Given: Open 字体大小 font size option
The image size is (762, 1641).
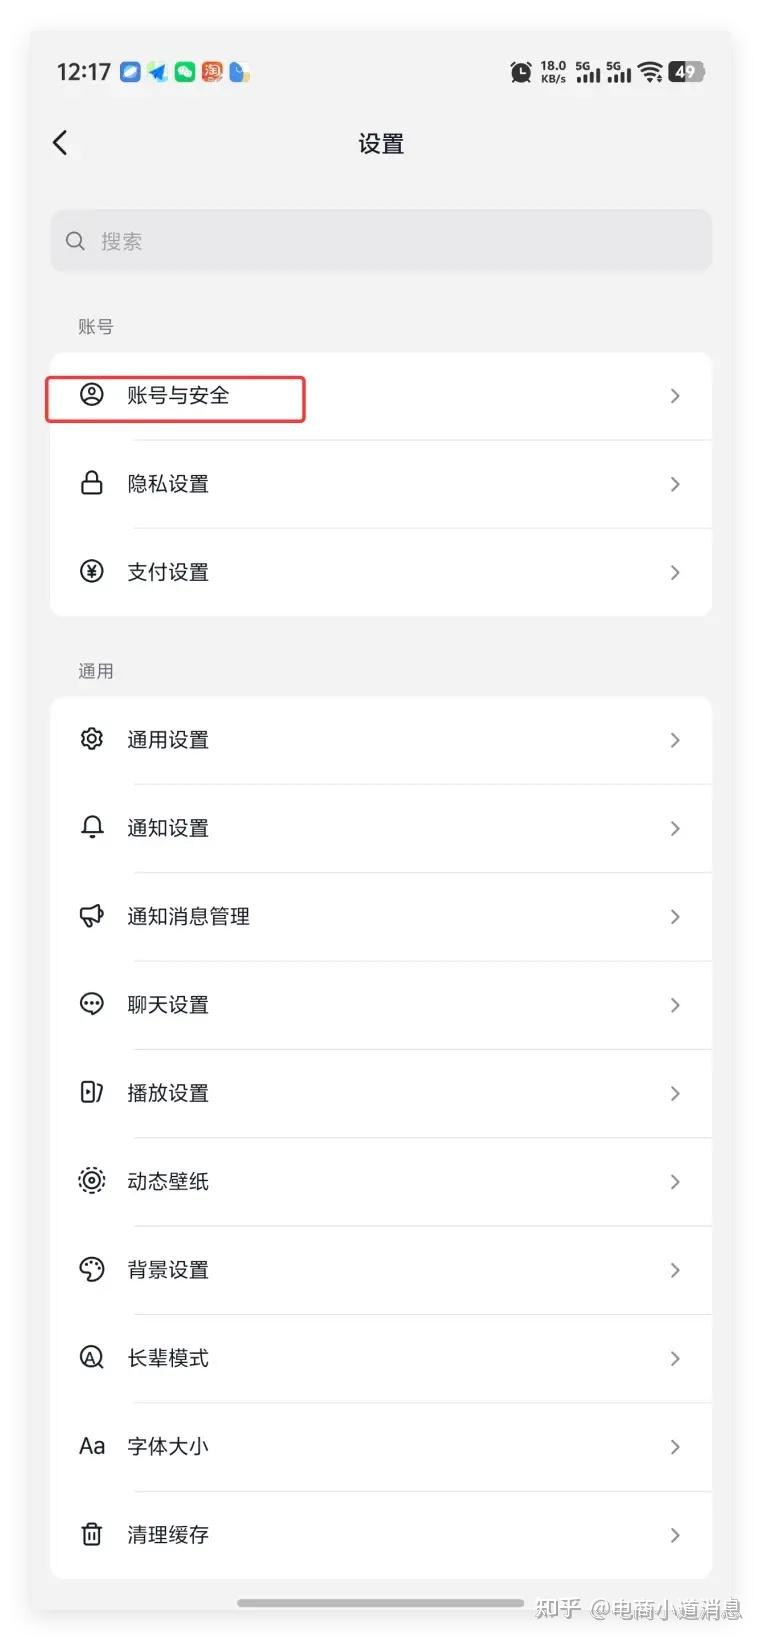Looking at the screenshot, I should click(x=168, y=1446).
